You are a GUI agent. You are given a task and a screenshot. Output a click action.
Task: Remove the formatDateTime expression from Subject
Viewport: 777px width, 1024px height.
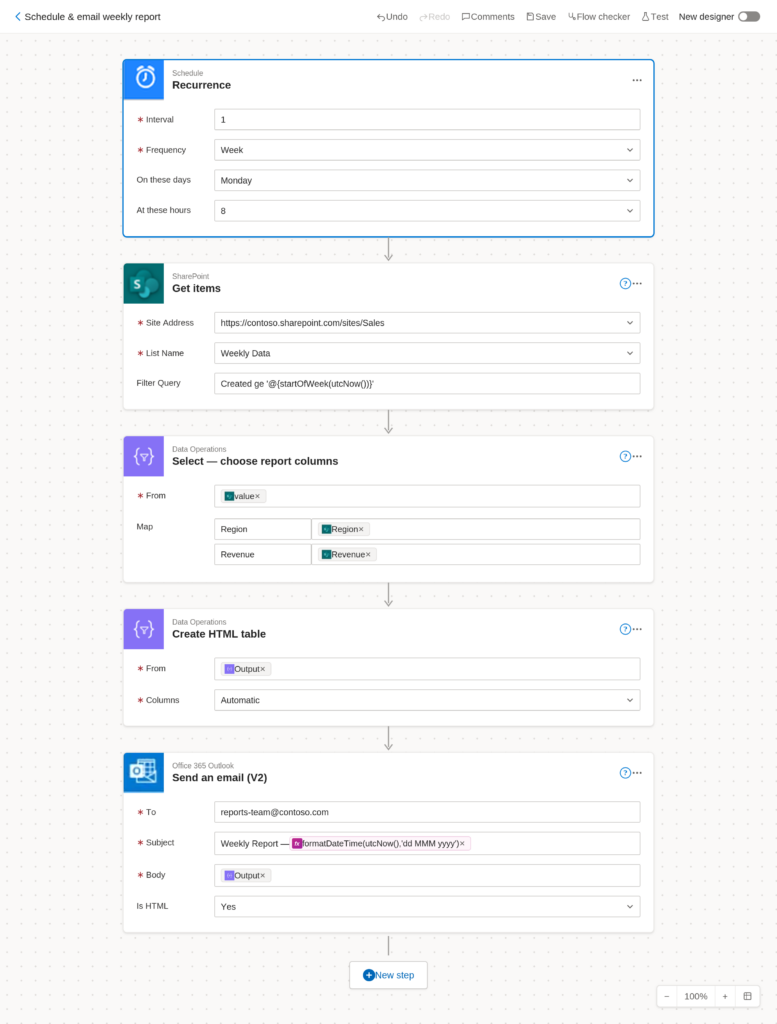pyautogui.click(x=462, y=844)
